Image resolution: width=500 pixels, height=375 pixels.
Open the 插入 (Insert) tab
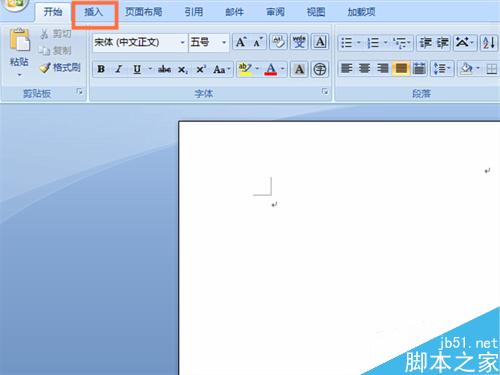(x=94, y=12)
